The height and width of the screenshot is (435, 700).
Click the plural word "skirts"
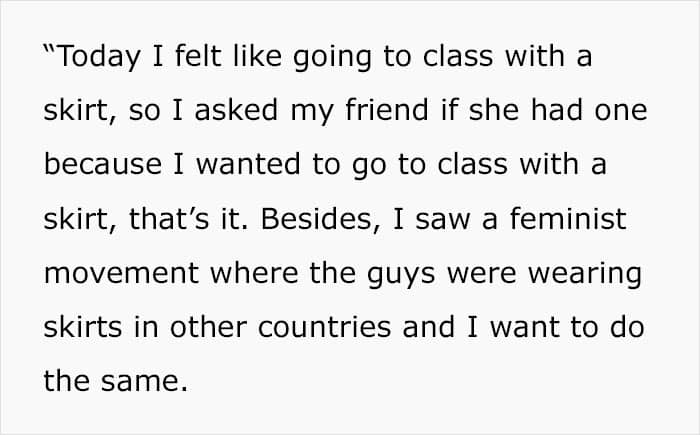83,327
